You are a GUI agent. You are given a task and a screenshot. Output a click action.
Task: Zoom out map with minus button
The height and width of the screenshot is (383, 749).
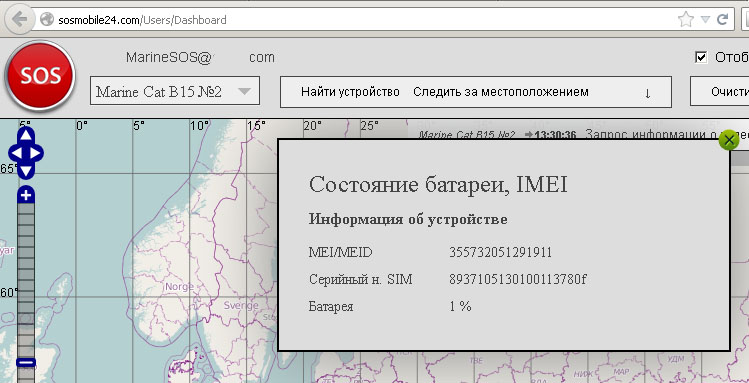(x=26, y=362)
